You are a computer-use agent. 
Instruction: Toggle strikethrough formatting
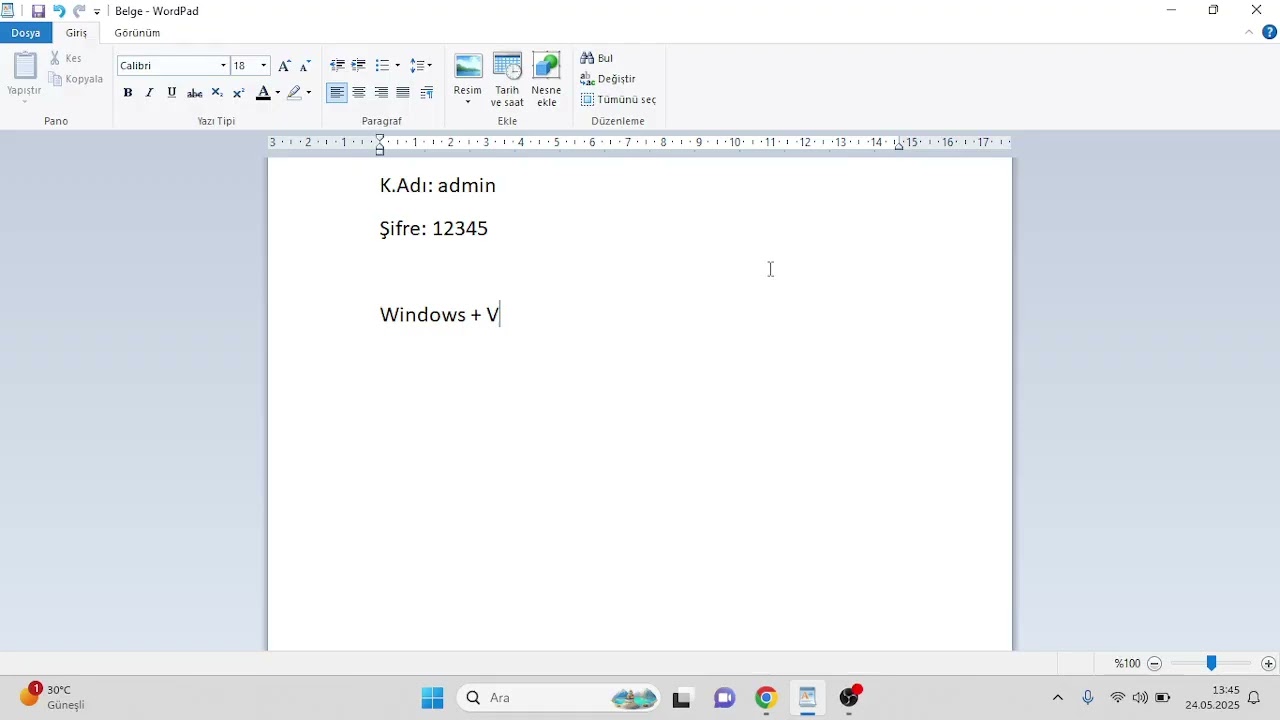[194, 93]
